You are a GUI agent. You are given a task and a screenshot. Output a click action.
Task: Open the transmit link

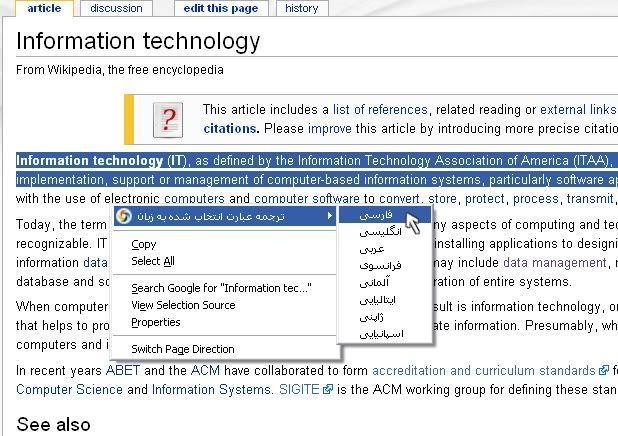590,198
